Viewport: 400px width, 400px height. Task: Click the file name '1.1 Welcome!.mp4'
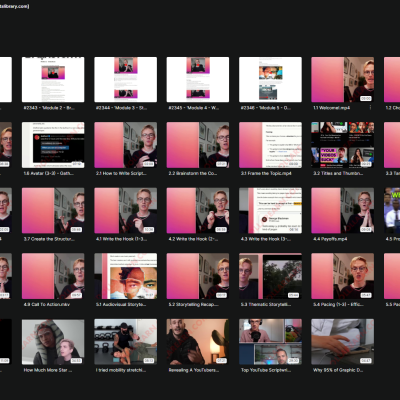tap(331, 108)
